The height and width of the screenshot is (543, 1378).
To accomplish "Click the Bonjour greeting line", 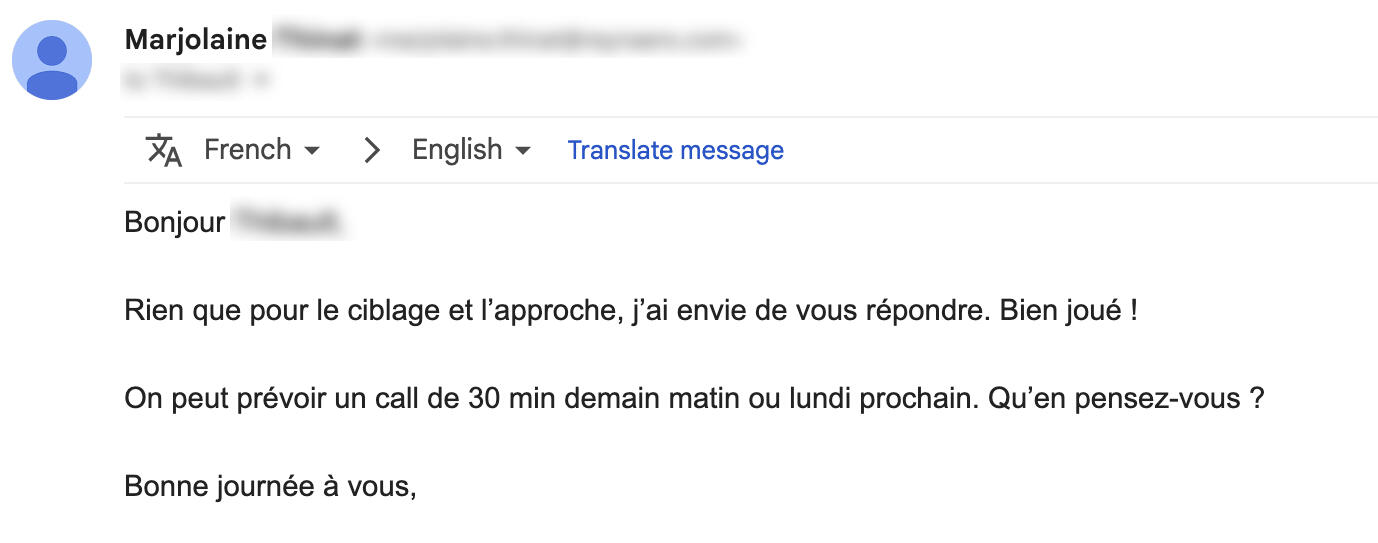I will (x=175, y=222).
